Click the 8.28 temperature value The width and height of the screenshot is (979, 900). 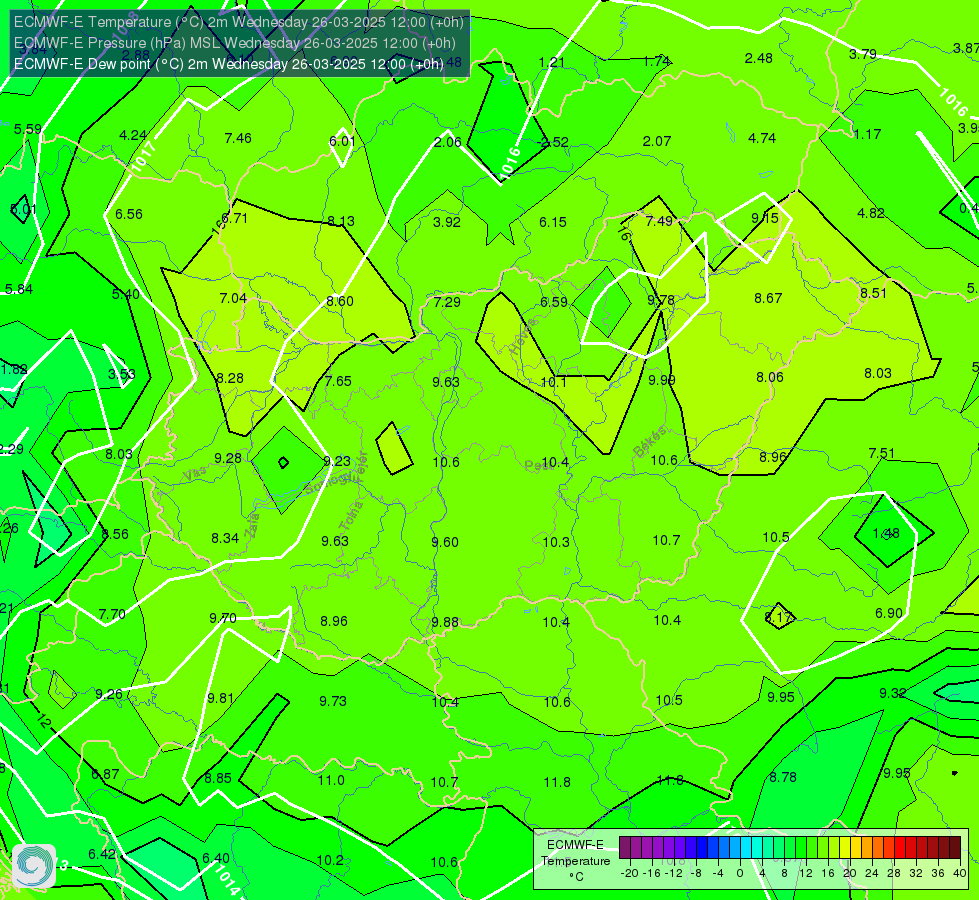[x=230, y=378]
